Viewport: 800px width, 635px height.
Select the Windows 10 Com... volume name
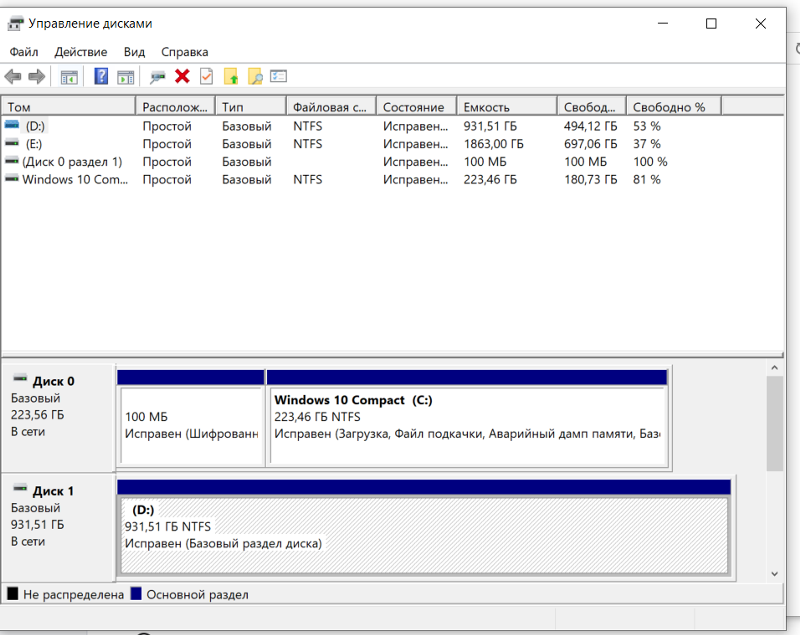75,180
